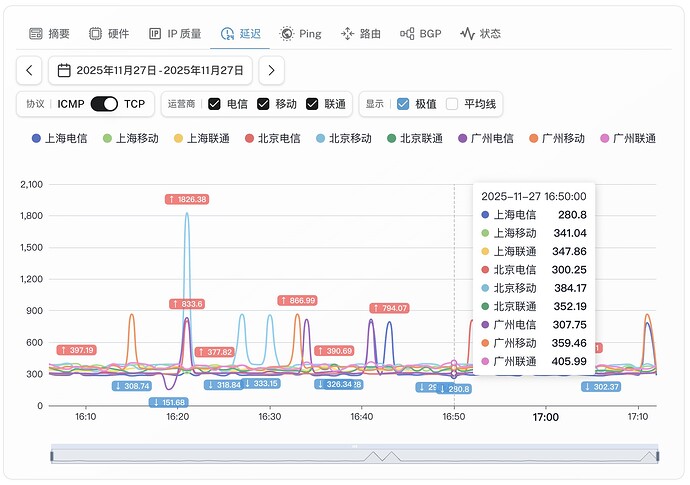The image size is (690, 485).
Task: Switch to the 硬件 hardware tab
Action: click(109, 34)
